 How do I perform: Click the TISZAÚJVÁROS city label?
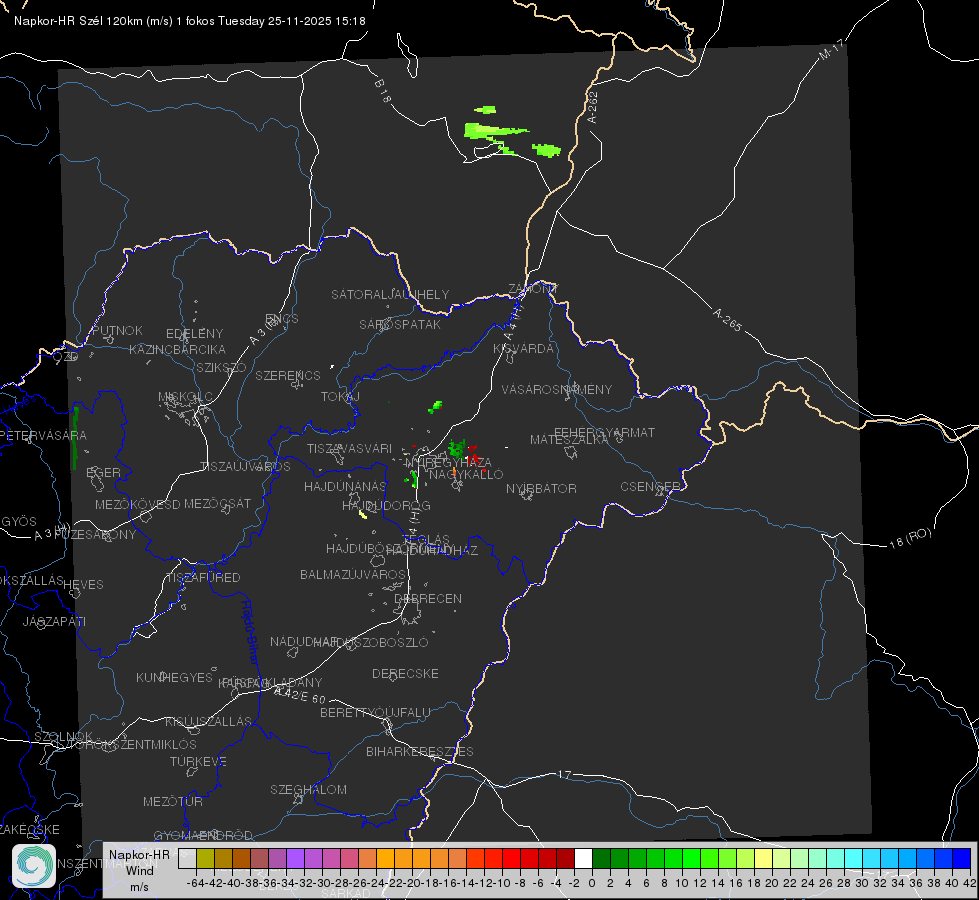pyautogui.click(x=245, y=467)
